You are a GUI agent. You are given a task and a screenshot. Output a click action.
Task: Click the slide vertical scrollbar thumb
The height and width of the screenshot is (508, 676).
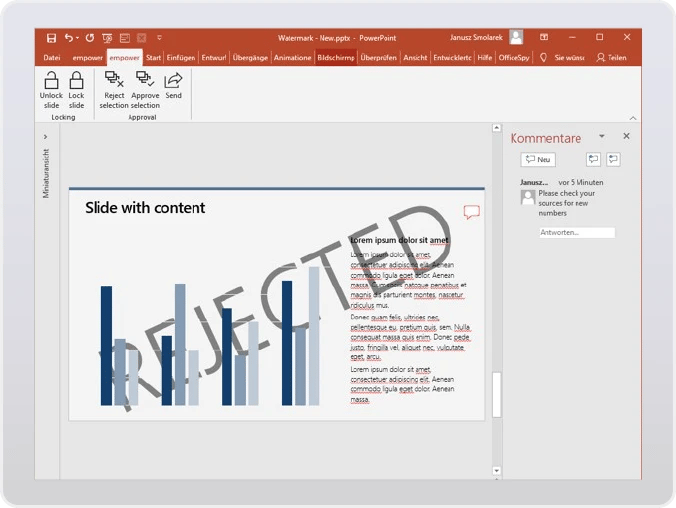pyautogui.click(x=497, y=395)
